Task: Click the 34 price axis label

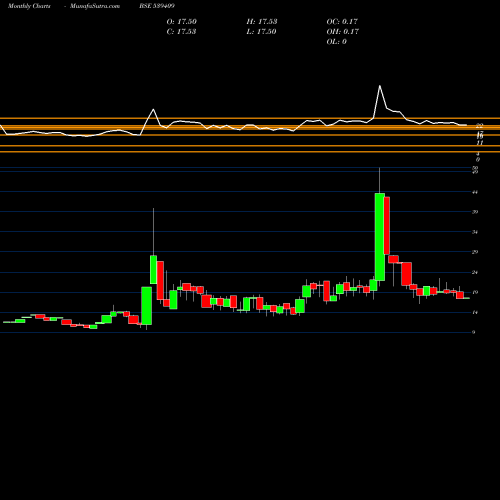Action: [x=475, y=232]
